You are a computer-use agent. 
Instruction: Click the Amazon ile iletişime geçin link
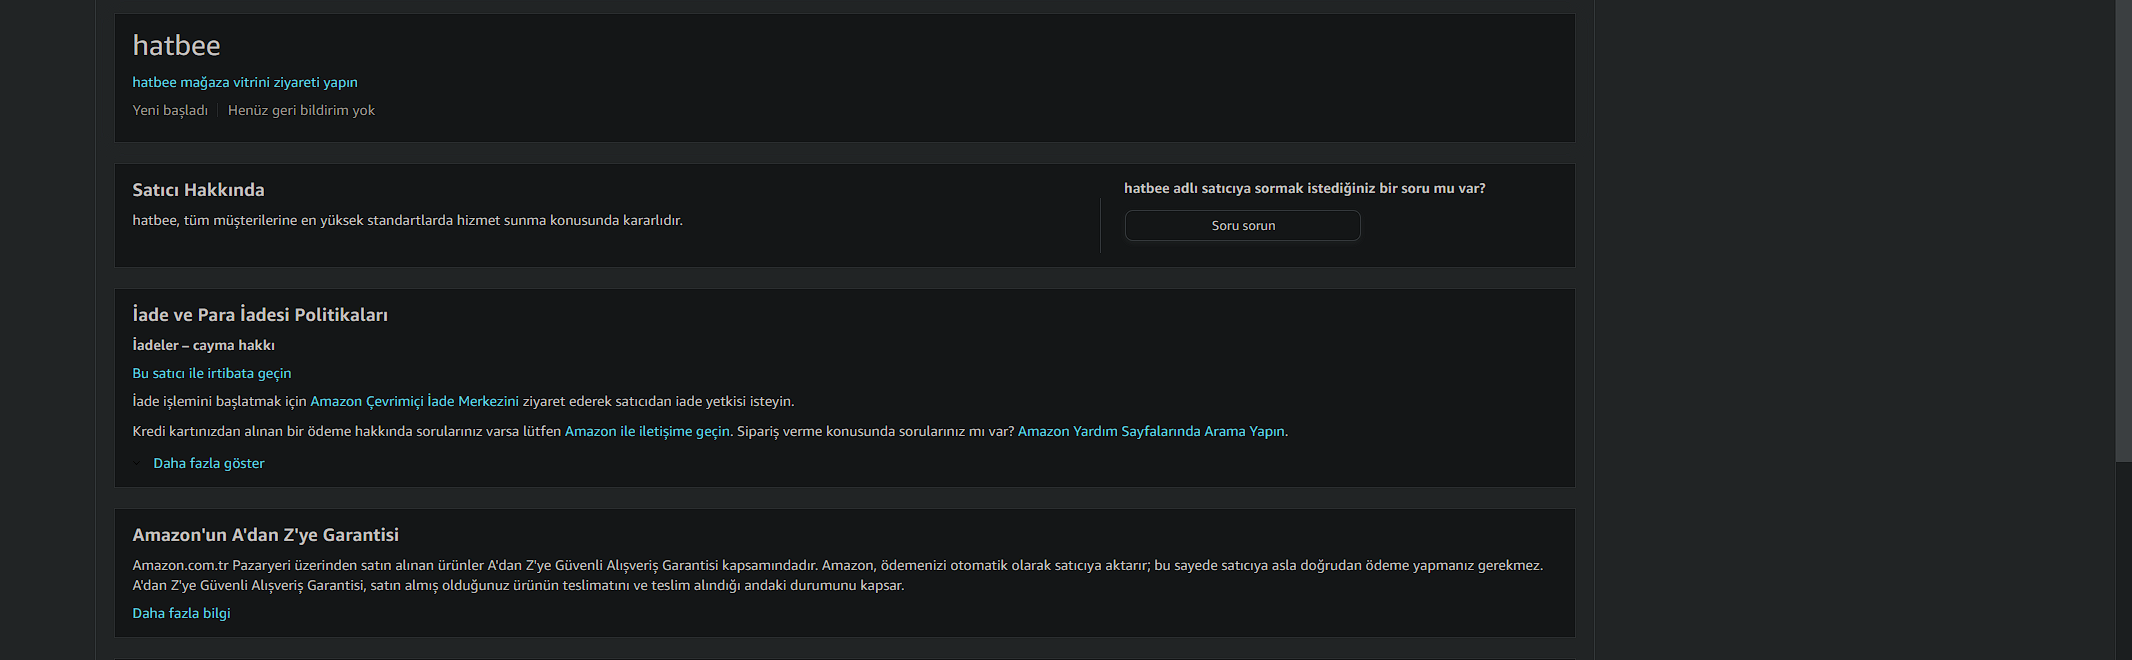[x=647, y=431]
